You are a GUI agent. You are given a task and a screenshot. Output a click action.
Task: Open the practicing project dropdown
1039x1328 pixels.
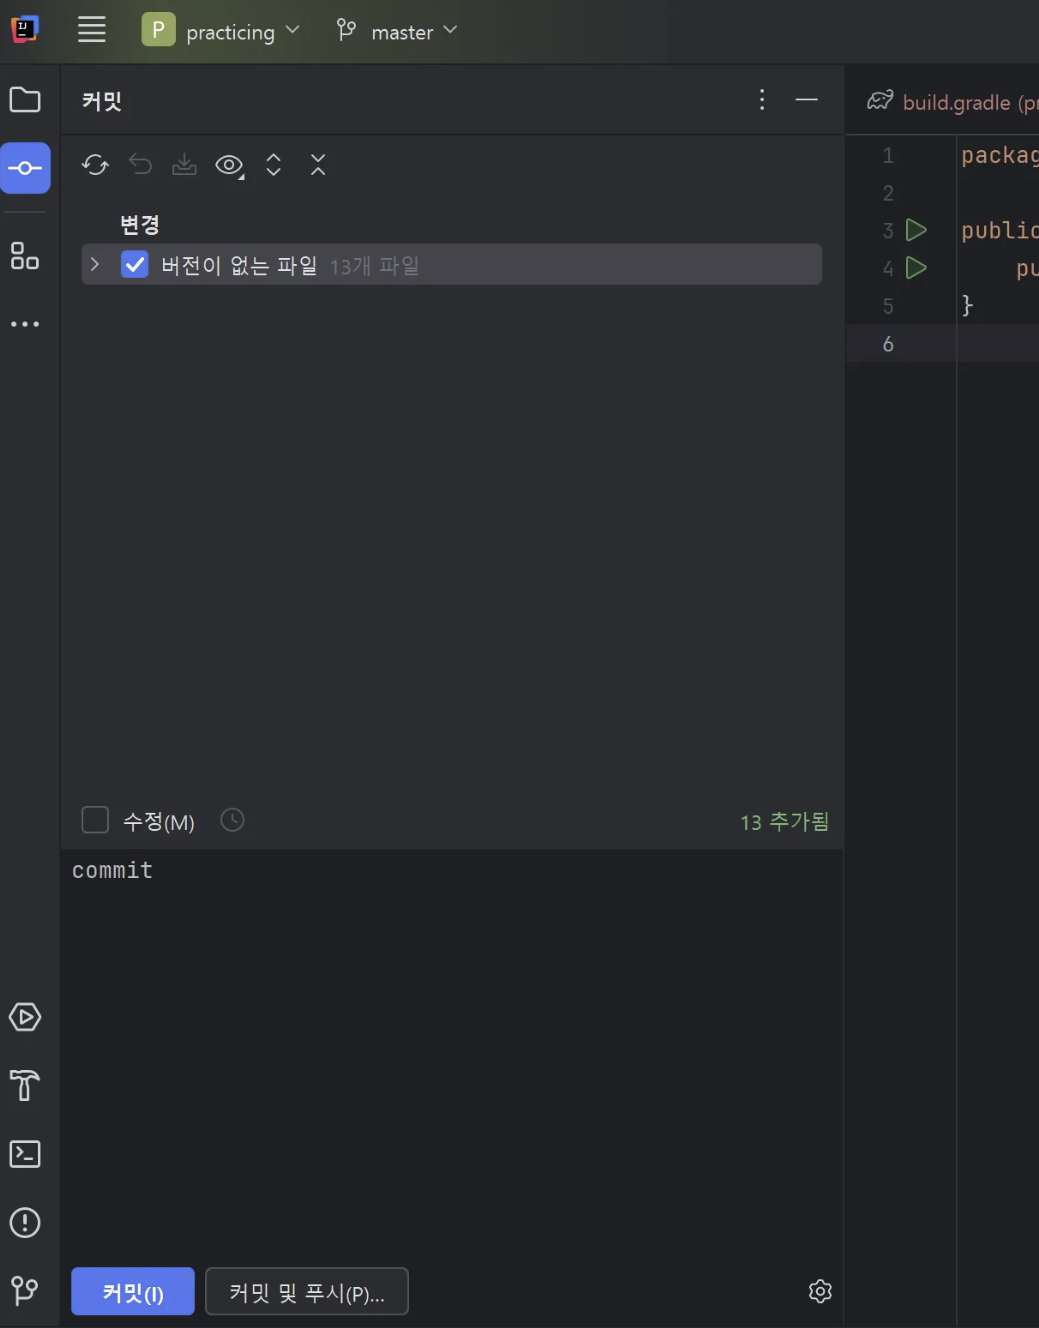coord(221,31)
